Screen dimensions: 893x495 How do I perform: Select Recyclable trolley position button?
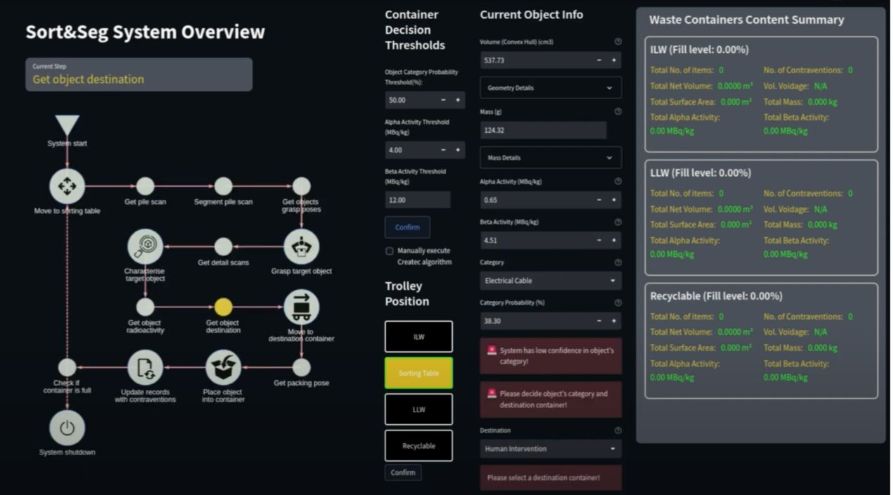[x=419, y=445]
